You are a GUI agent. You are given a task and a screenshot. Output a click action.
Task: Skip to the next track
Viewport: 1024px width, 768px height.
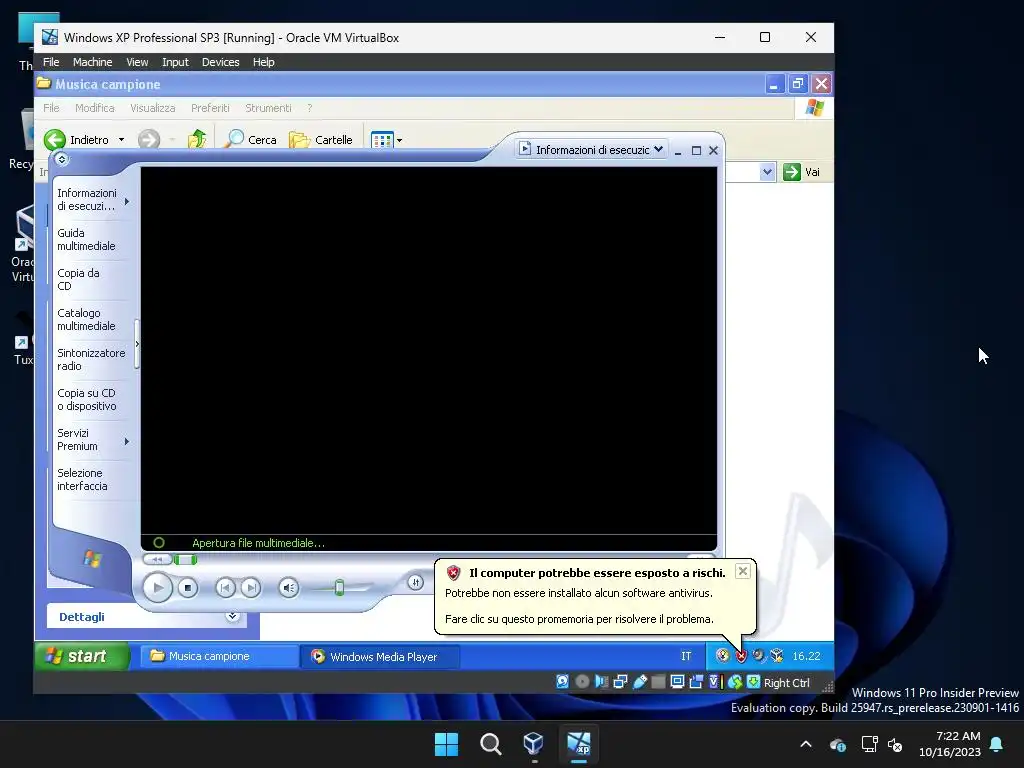click(251, 588)
